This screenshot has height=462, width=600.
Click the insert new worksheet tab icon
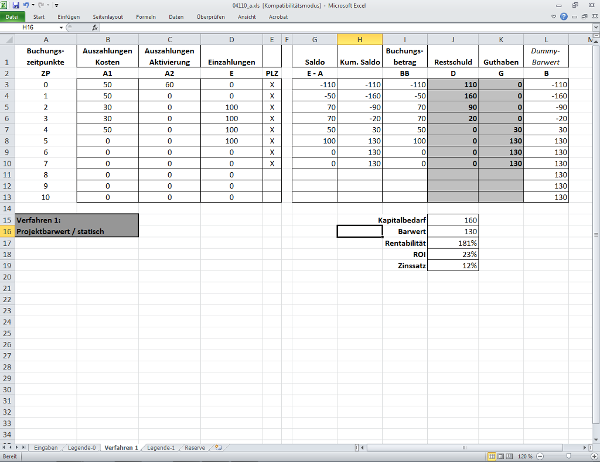[x=219, y=448]
